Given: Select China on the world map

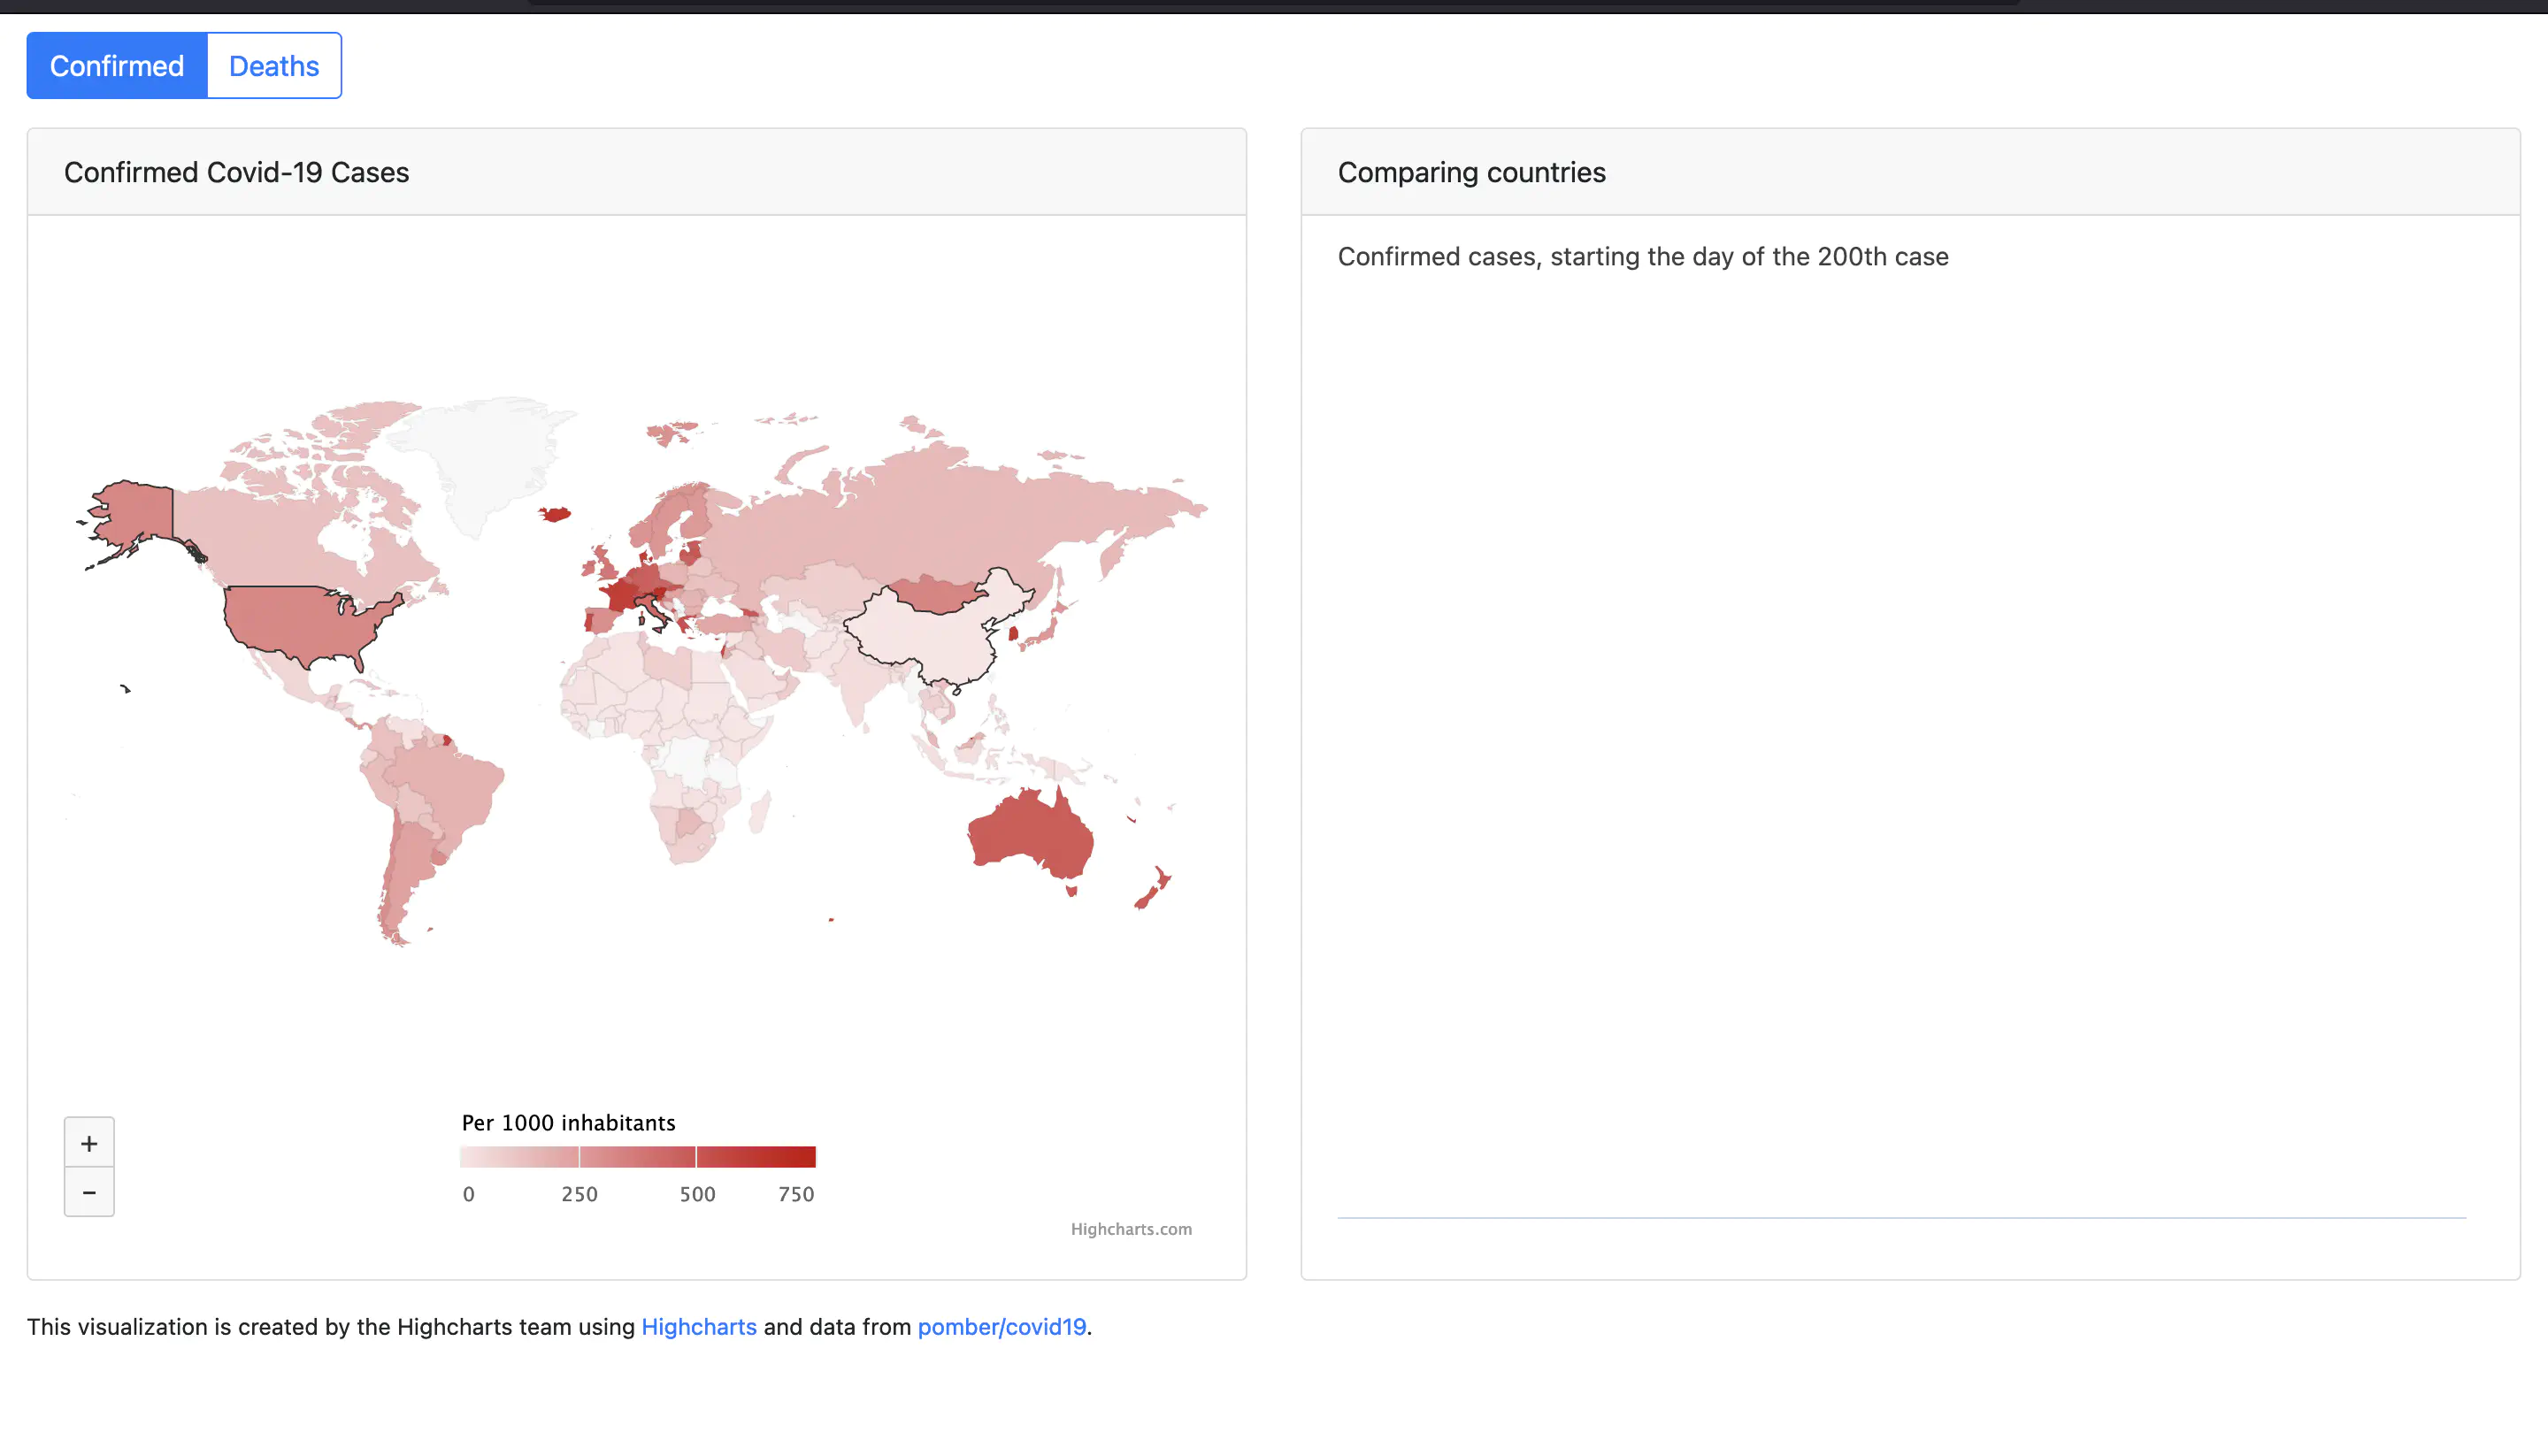Looking at the screenshot, I should coord(920,635).
